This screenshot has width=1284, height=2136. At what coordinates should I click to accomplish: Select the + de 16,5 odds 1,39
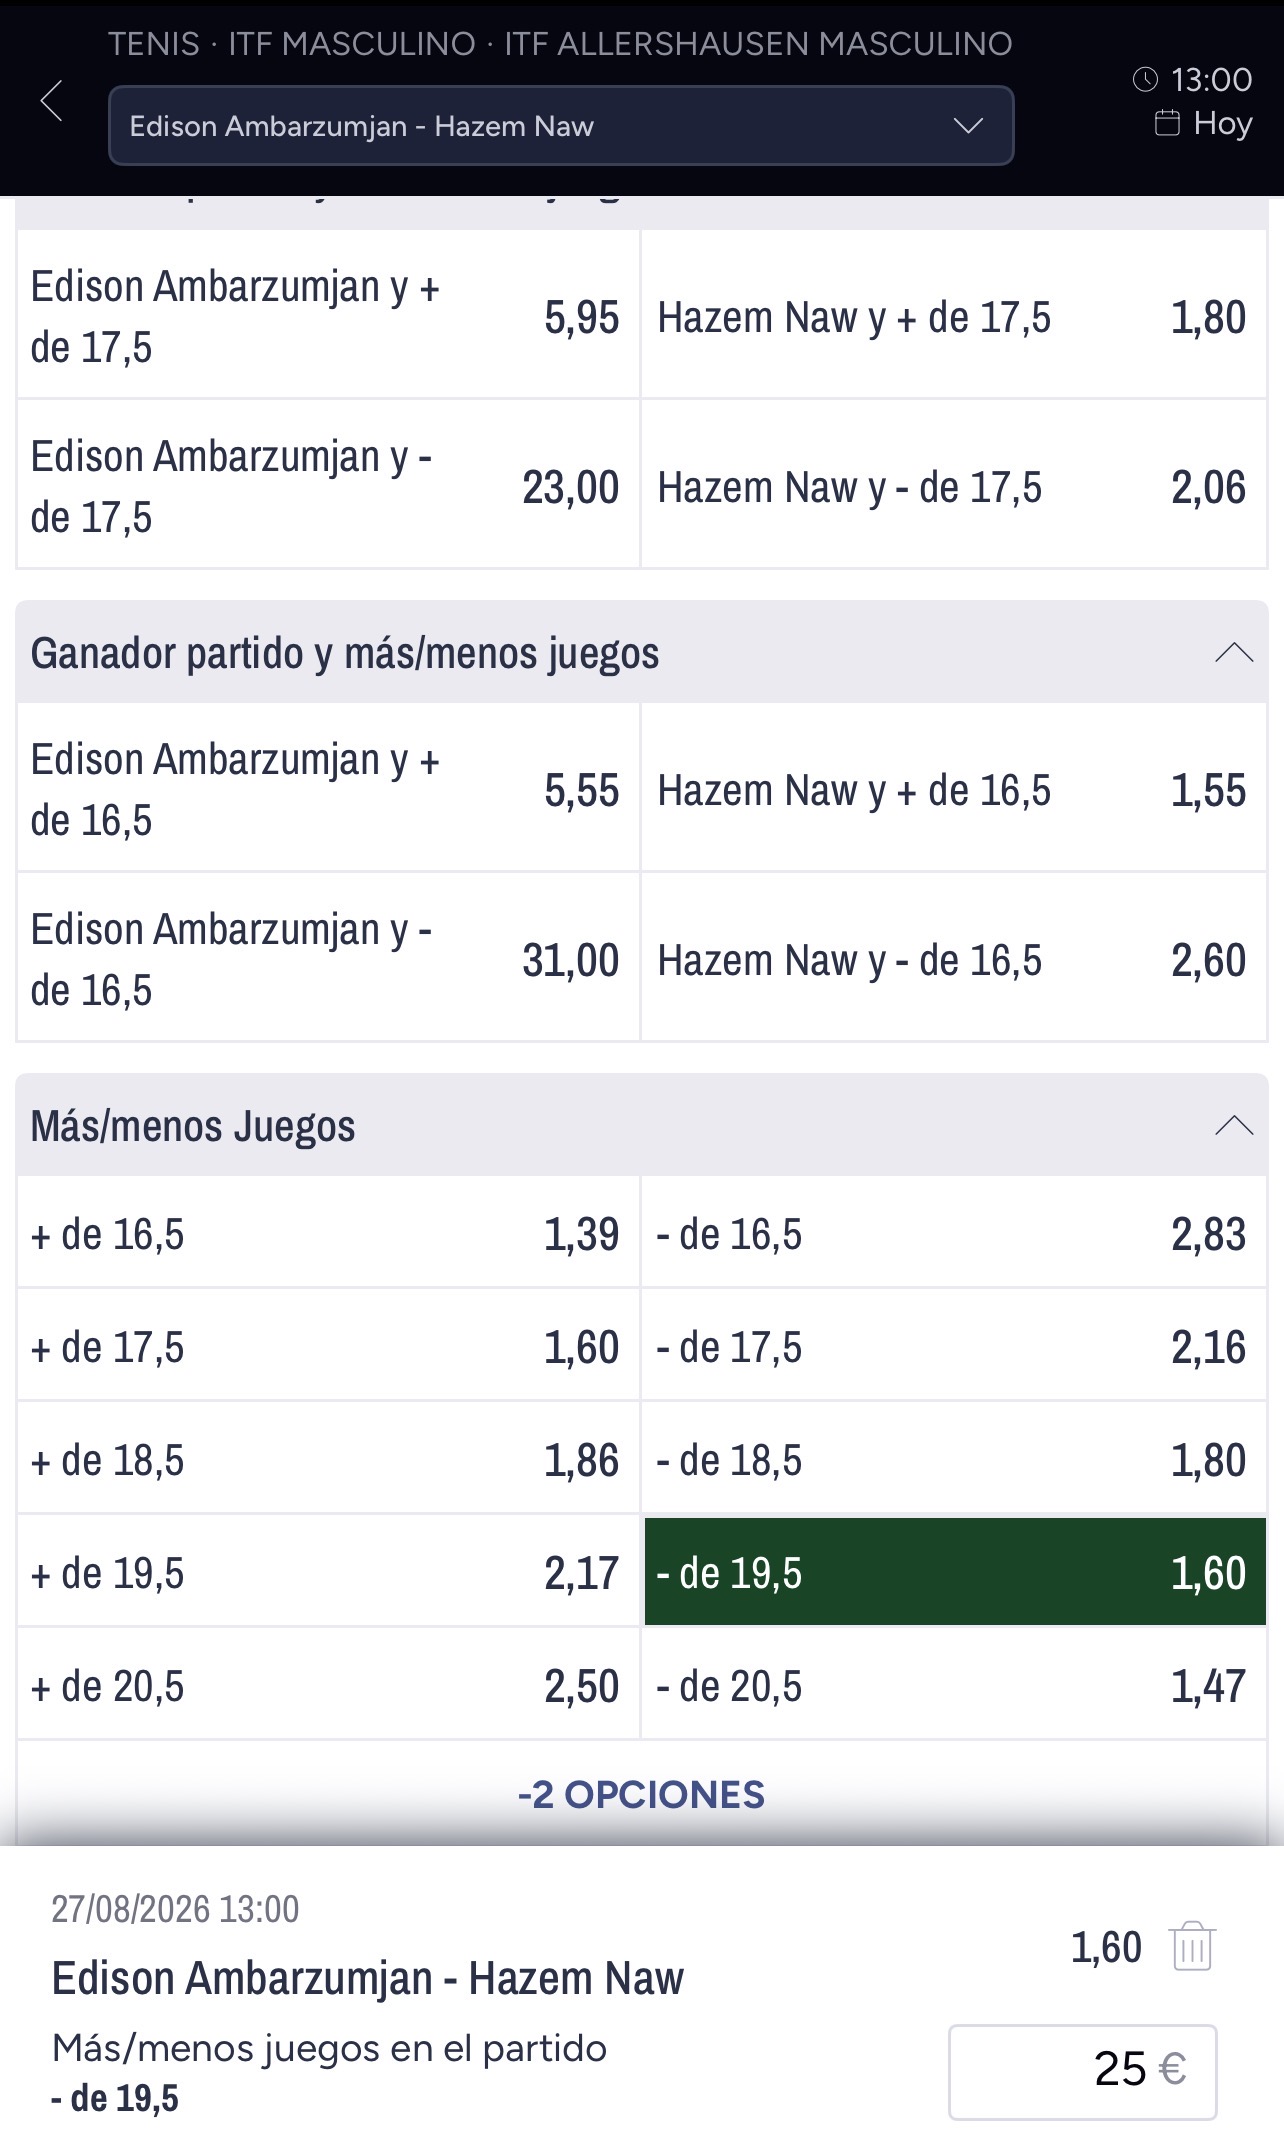coord(328,1233)
